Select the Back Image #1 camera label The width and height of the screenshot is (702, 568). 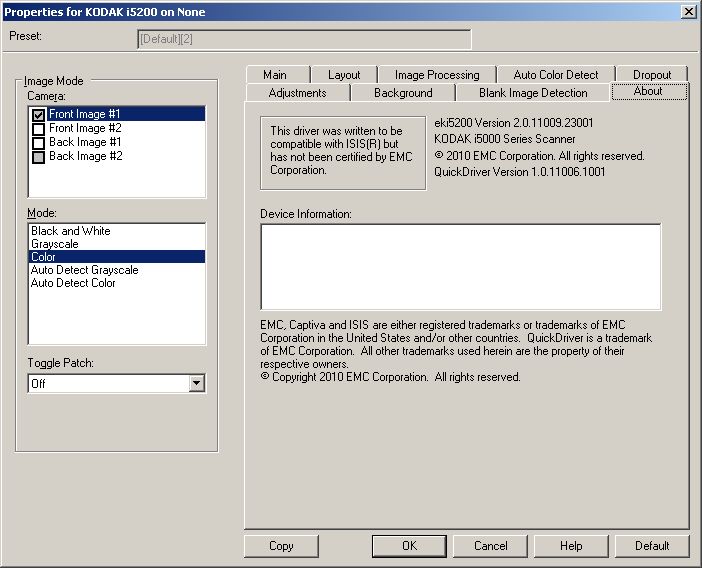(85, 142)
